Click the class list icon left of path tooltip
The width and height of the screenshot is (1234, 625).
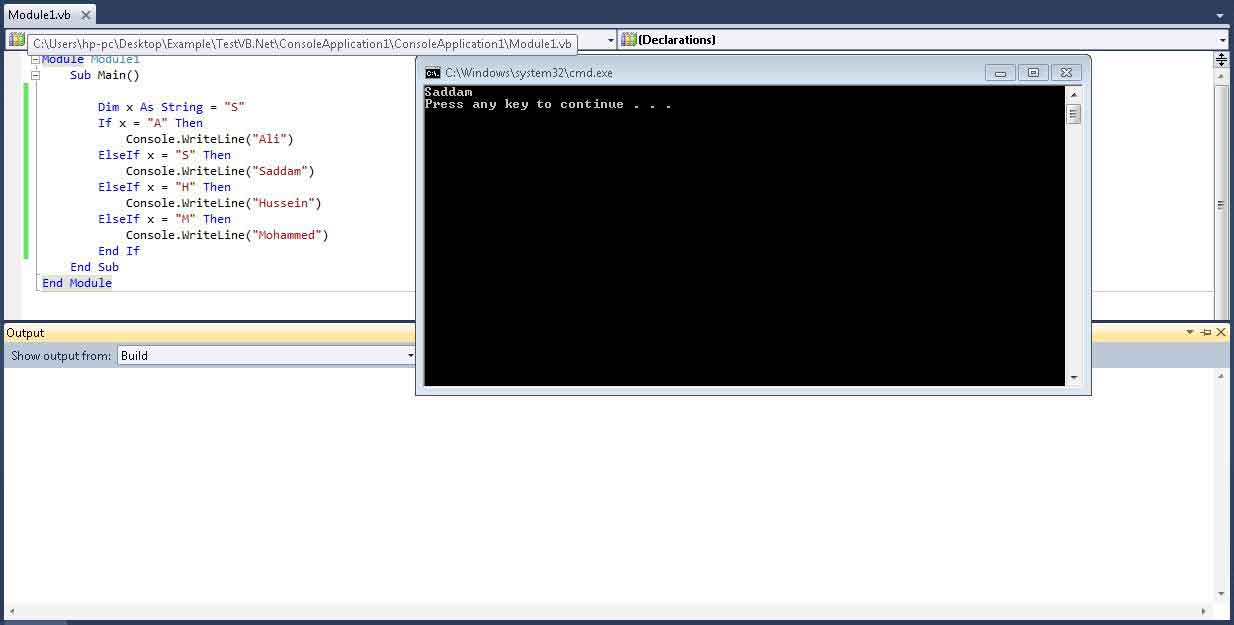(17, 40)
